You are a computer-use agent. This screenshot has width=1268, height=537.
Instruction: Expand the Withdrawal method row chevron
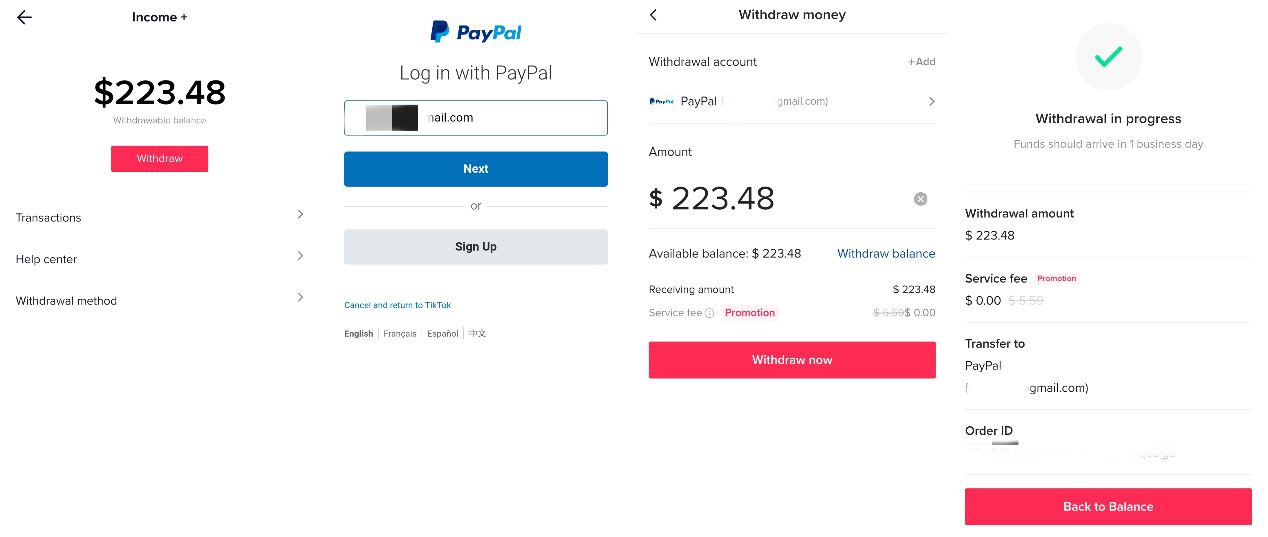pyautogui.click(x=300, y=297)
